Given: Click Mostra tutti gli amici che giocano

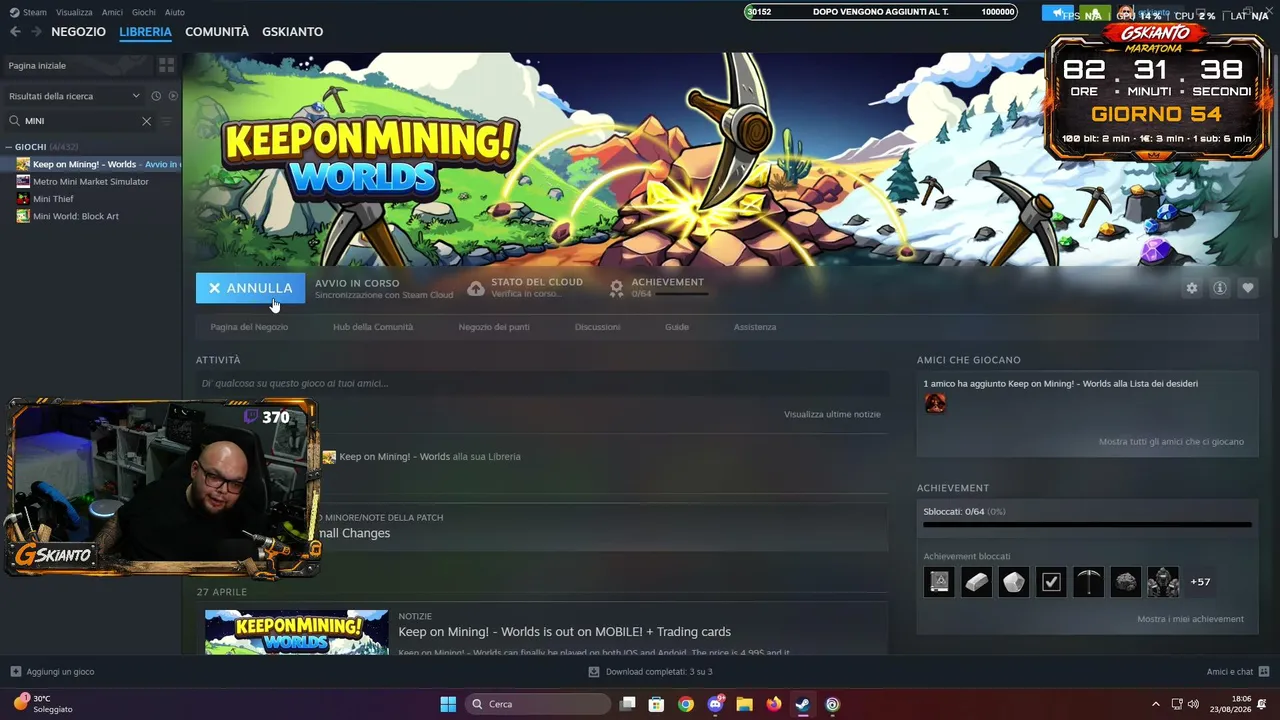Looking at the screenshot, I should pyautogui.click(x=1171, y=442).
